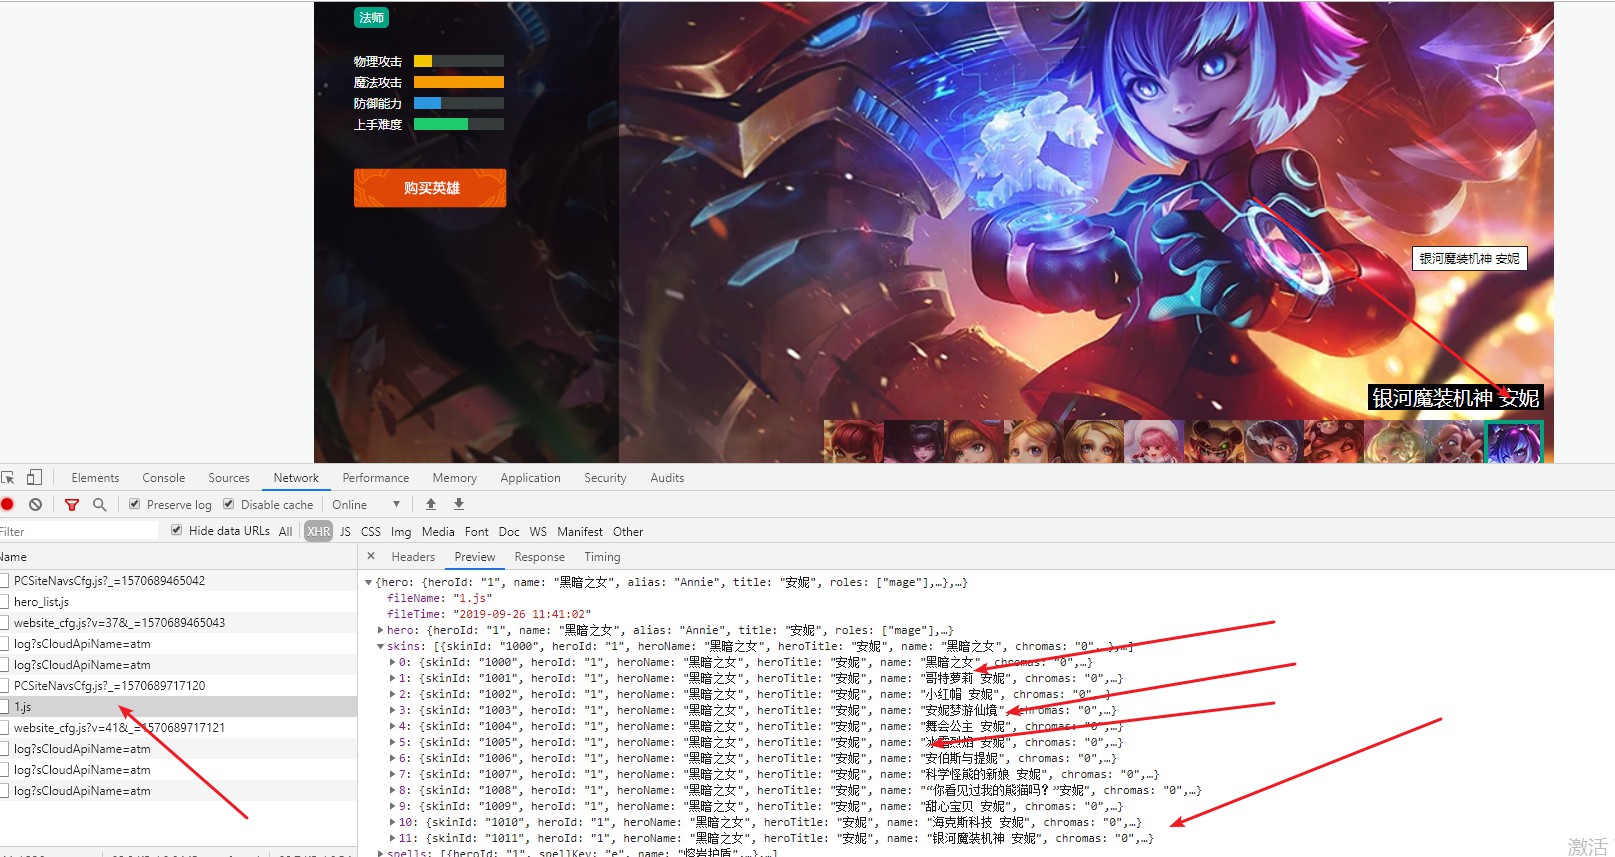Select the PCSiteNavsCfg.js?_=1570689717120 request
The width and height of the screenshot is (1615, 857).
(x=178, y=685)
